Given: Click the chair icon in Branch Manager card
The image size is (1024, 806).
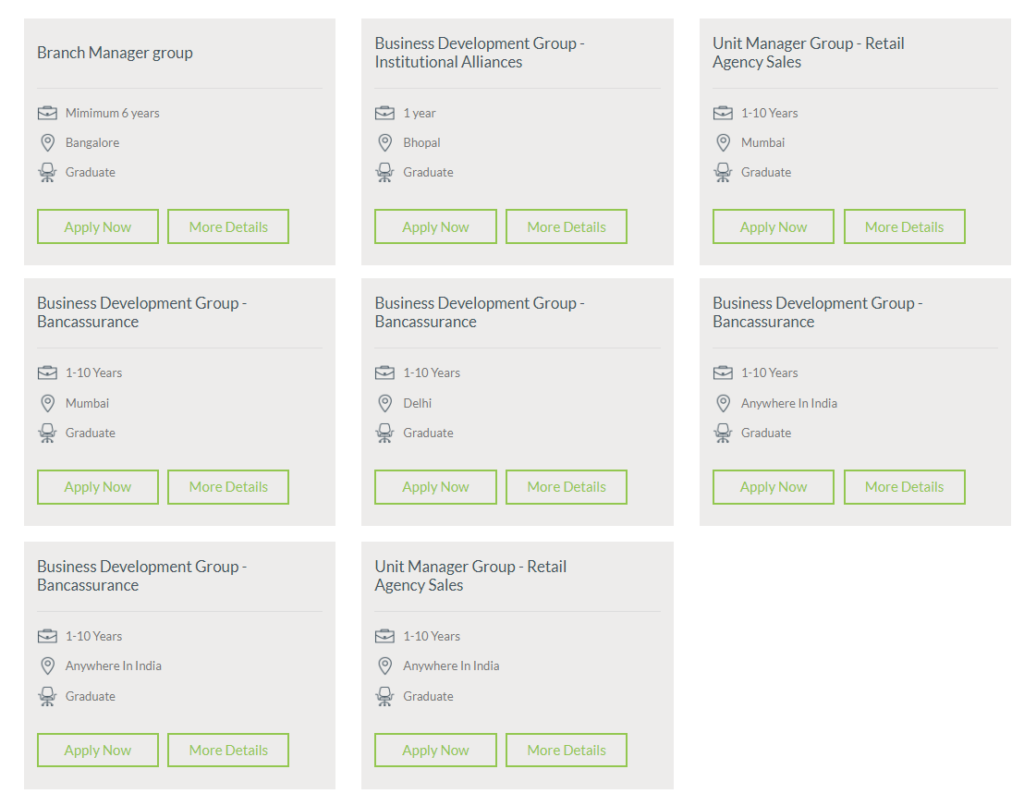Looking at the screenshot, I should pos(47,173).
